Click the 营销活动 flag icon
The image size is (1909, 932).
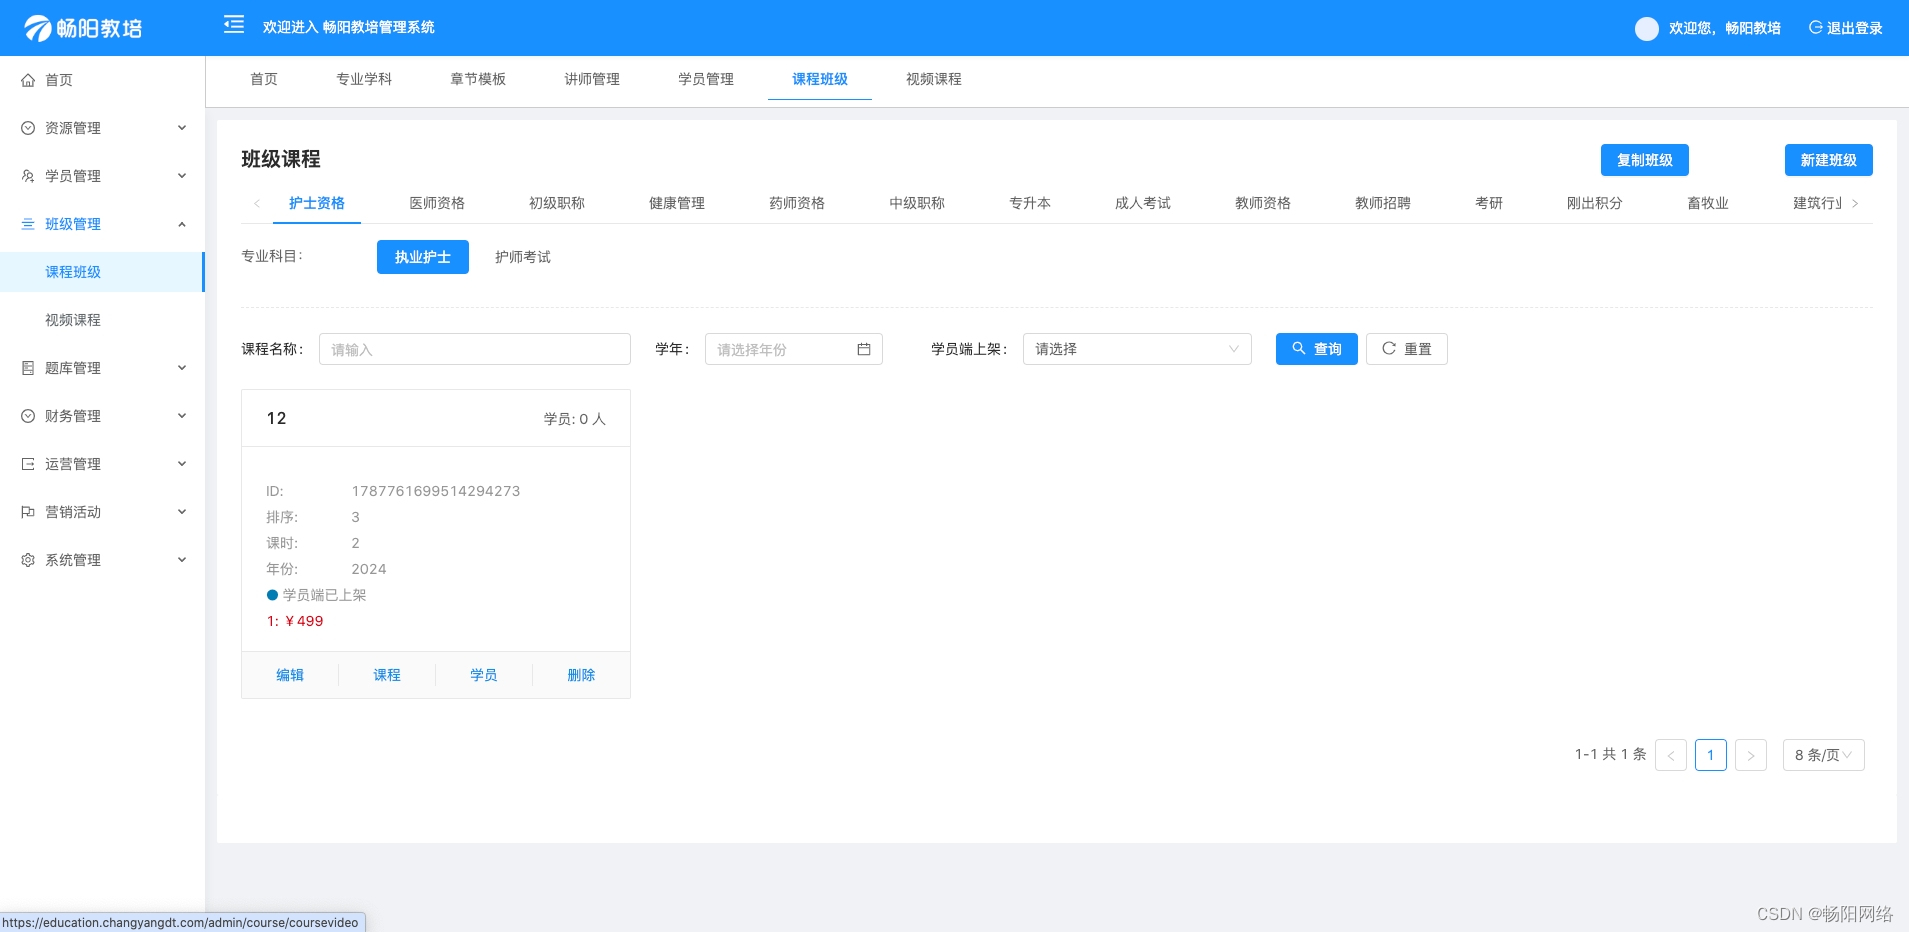[28, 512]
